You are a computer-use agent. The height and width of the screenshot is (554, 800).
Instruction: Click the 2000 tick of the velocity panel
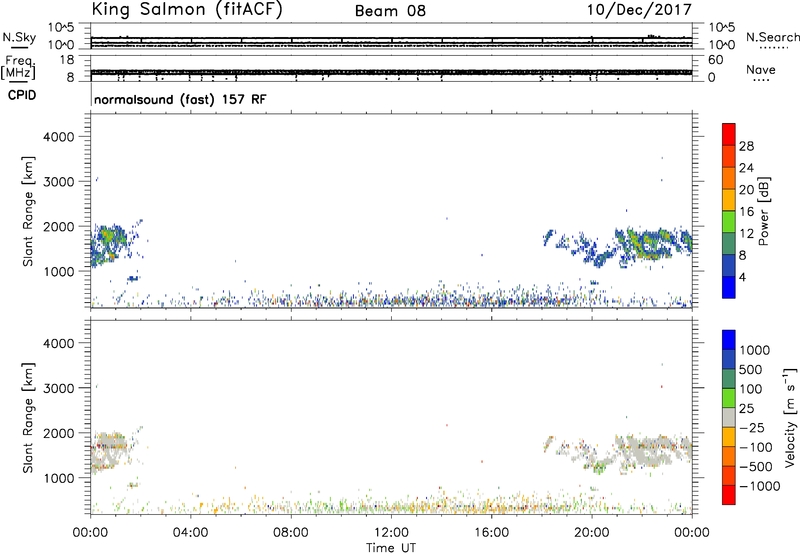(58, 433)
